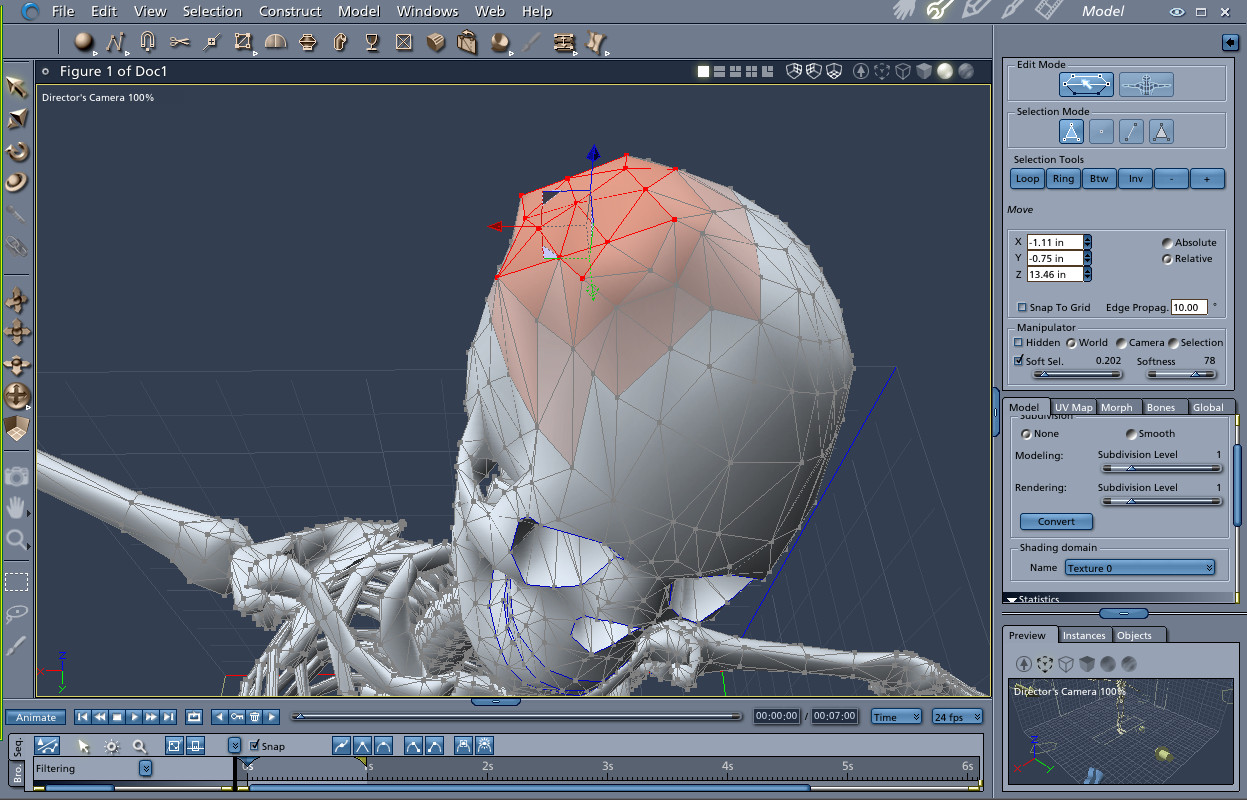Set viewport to wireframe cube display

coord(902,71)
